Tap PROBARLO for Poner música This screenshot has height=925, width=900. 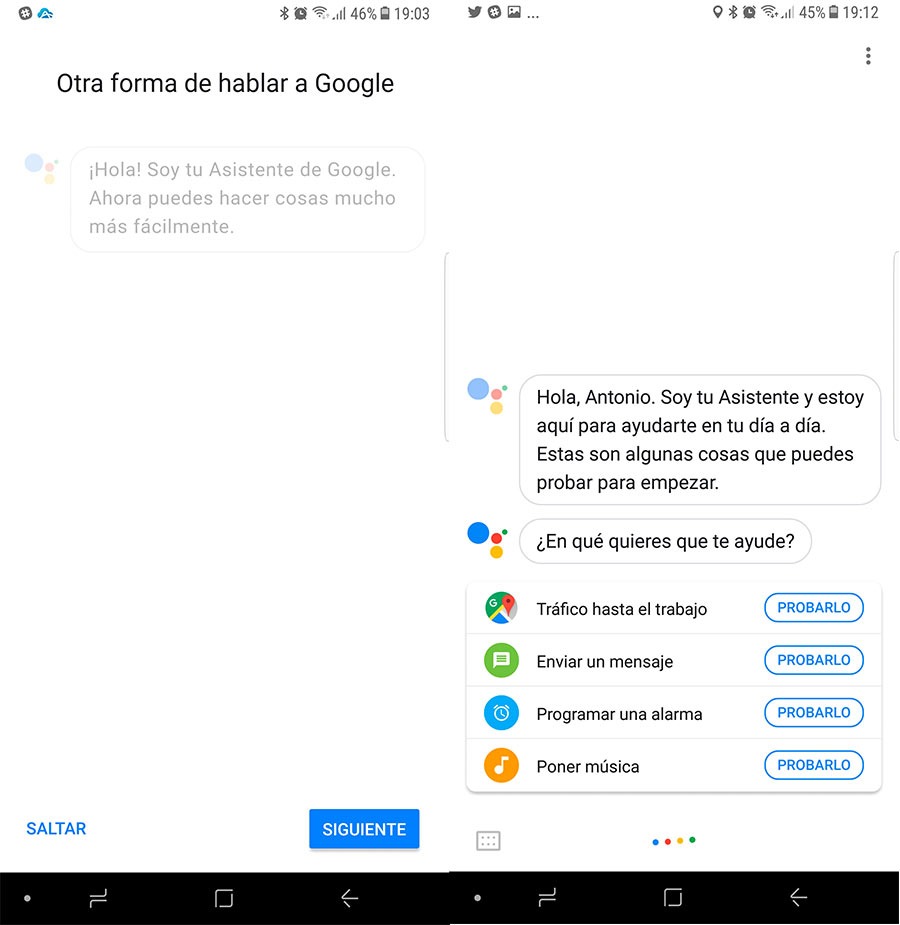coord(813,765)
